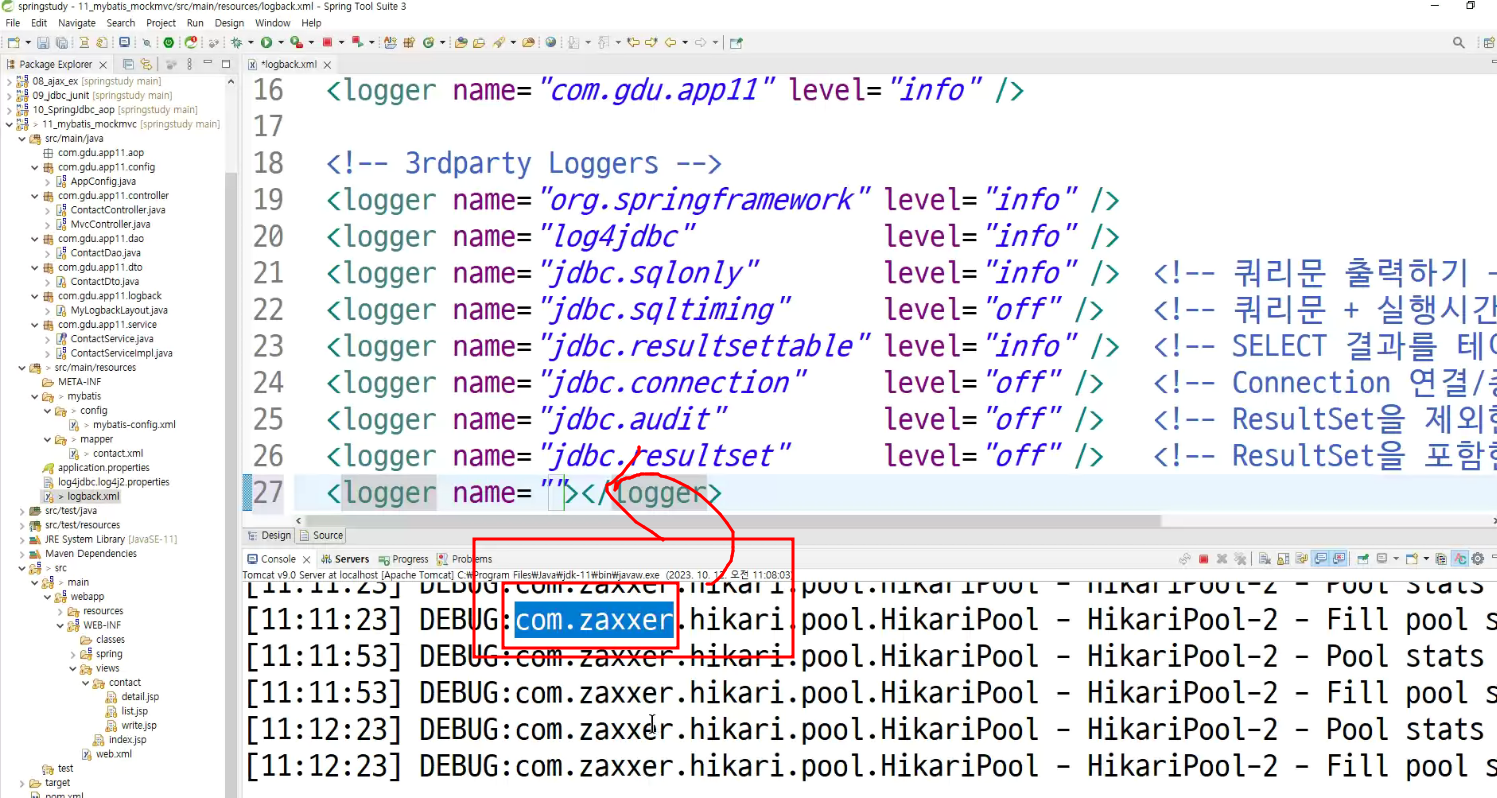Toggle the AC colored console option icon
Image resolution: width=1497 pixels, height=798 pixels.
(1459, 559)
